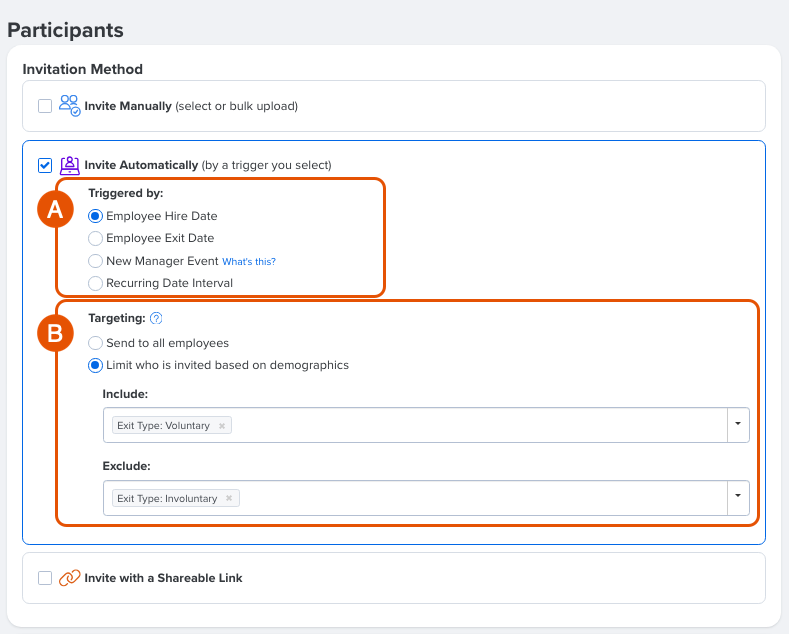Click the Invite Manually people icon
This screenshot has width=789, height=634.
coord(69,106)
